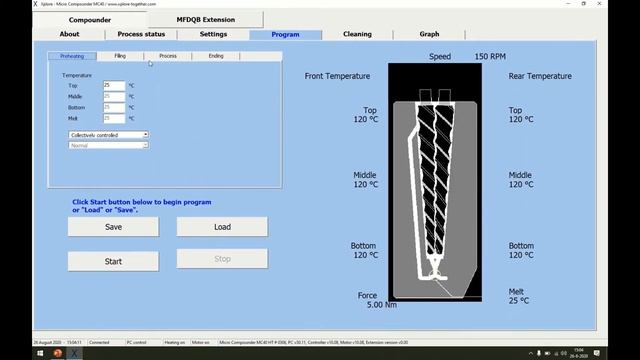Switch to the Compounder main tab

point(90,20)
